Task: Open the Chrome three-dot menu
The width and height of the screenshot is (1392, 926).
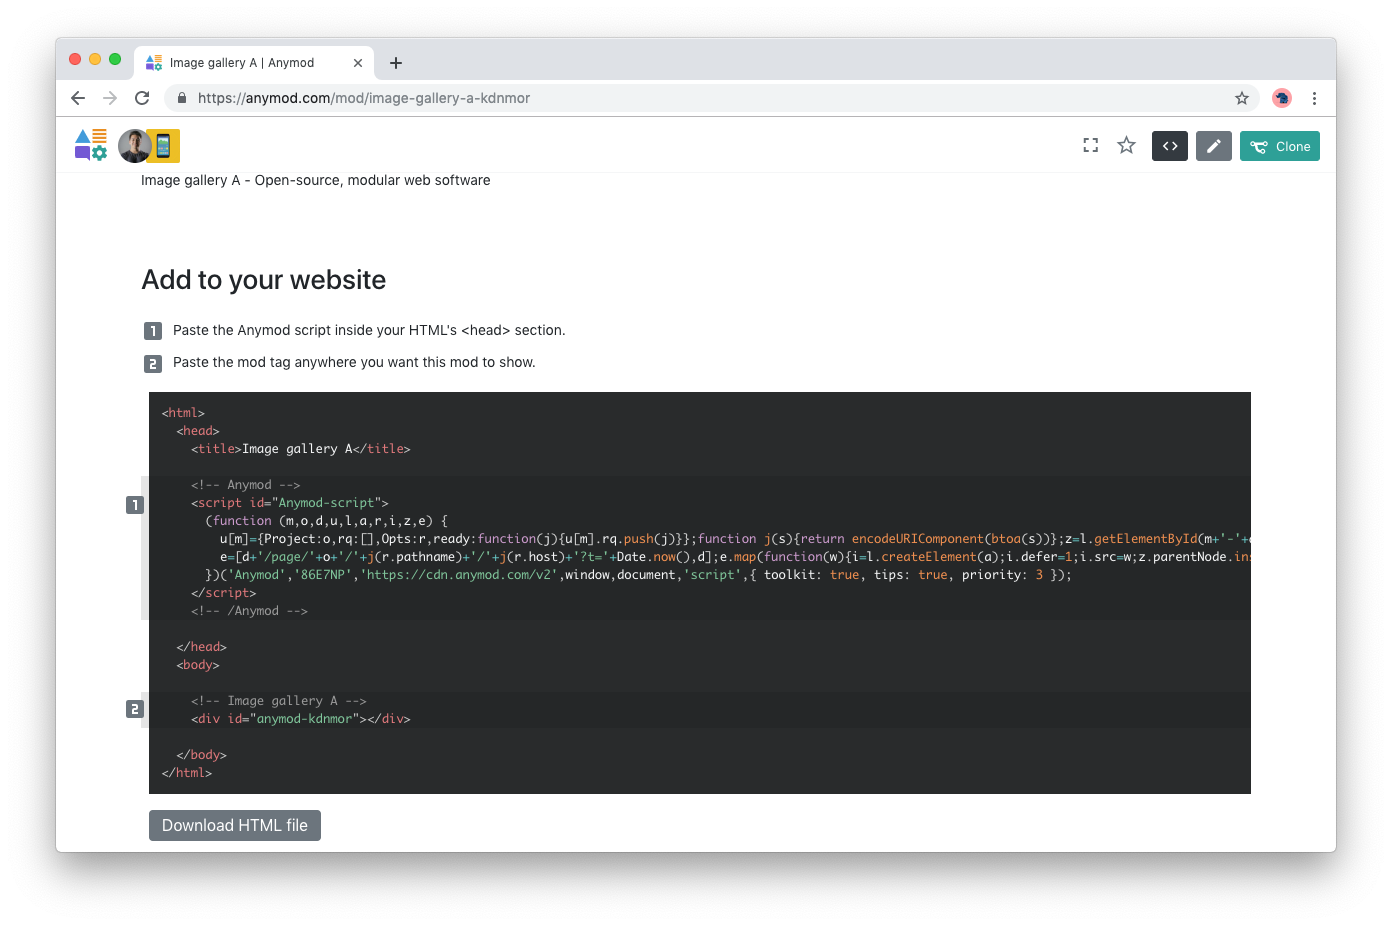Action: (1314, 98)
